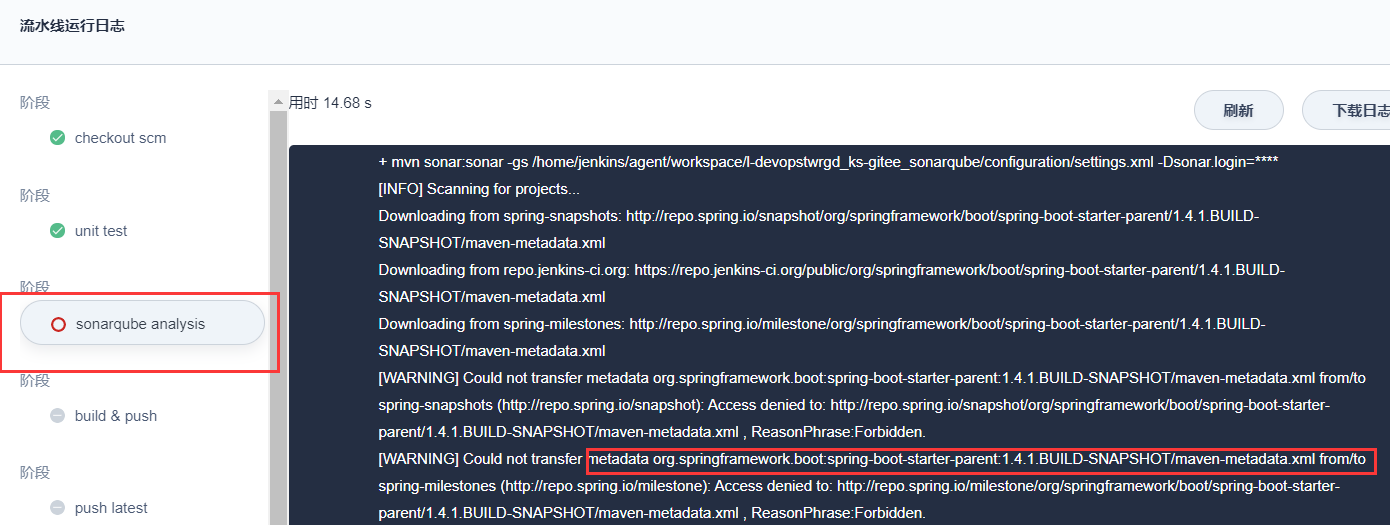1390x525 pixels.
Task: Click the 阶段 label above build & push
Action: point(35,380)
